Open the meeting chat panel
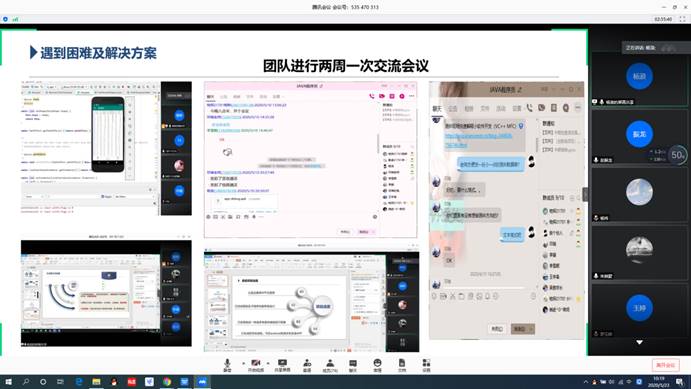This screenshot has width=691, height=389. tap(353, 365)
